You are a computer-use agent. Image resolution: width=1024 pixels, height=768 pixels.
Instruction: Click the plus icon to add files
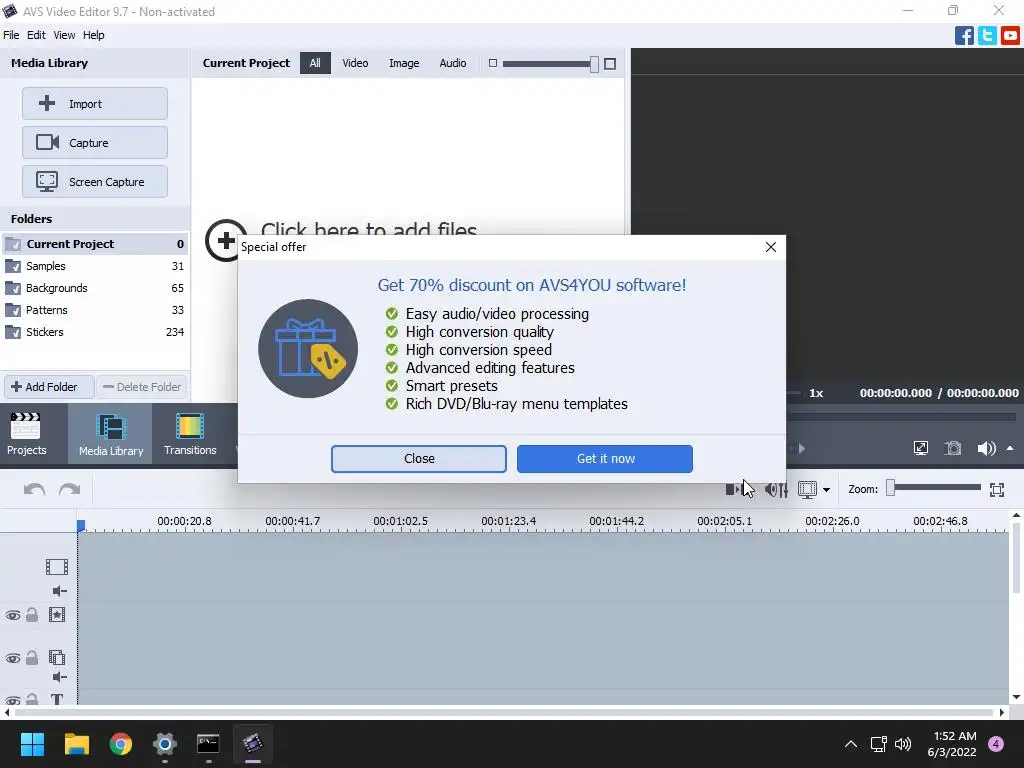(226, 240)
